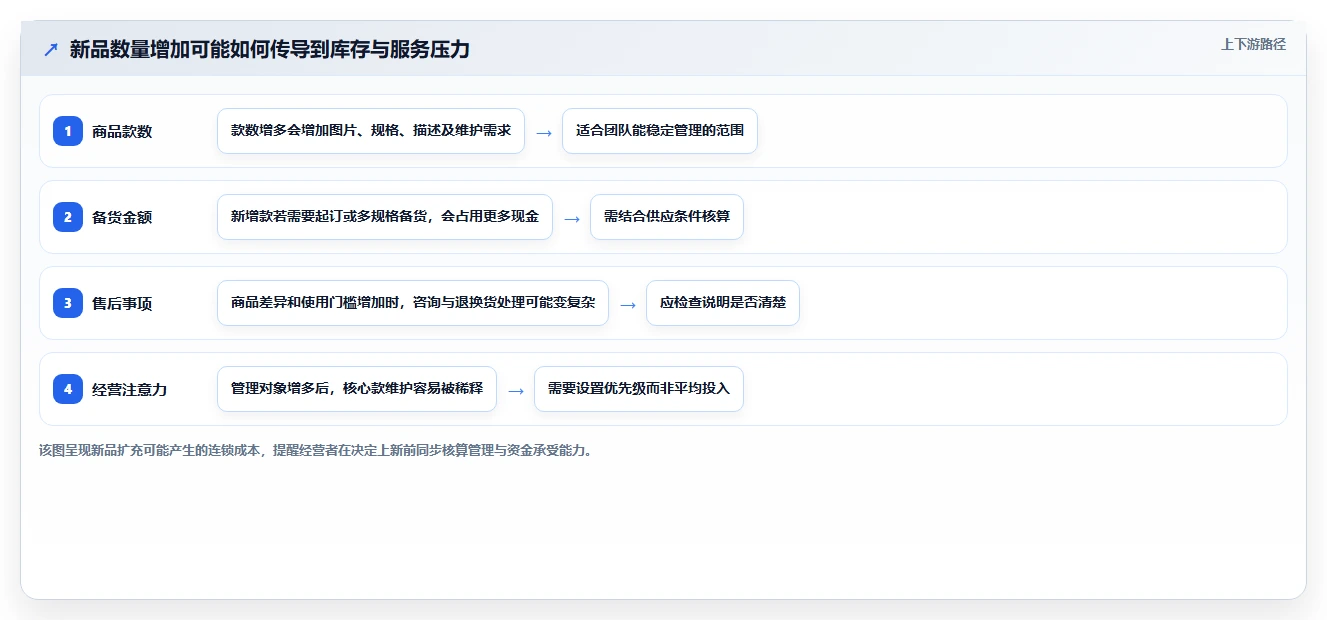The height and width of the screenshot is (620, 1327).
Task: Select the 售后事项 row label
Action: click(122, 303)
